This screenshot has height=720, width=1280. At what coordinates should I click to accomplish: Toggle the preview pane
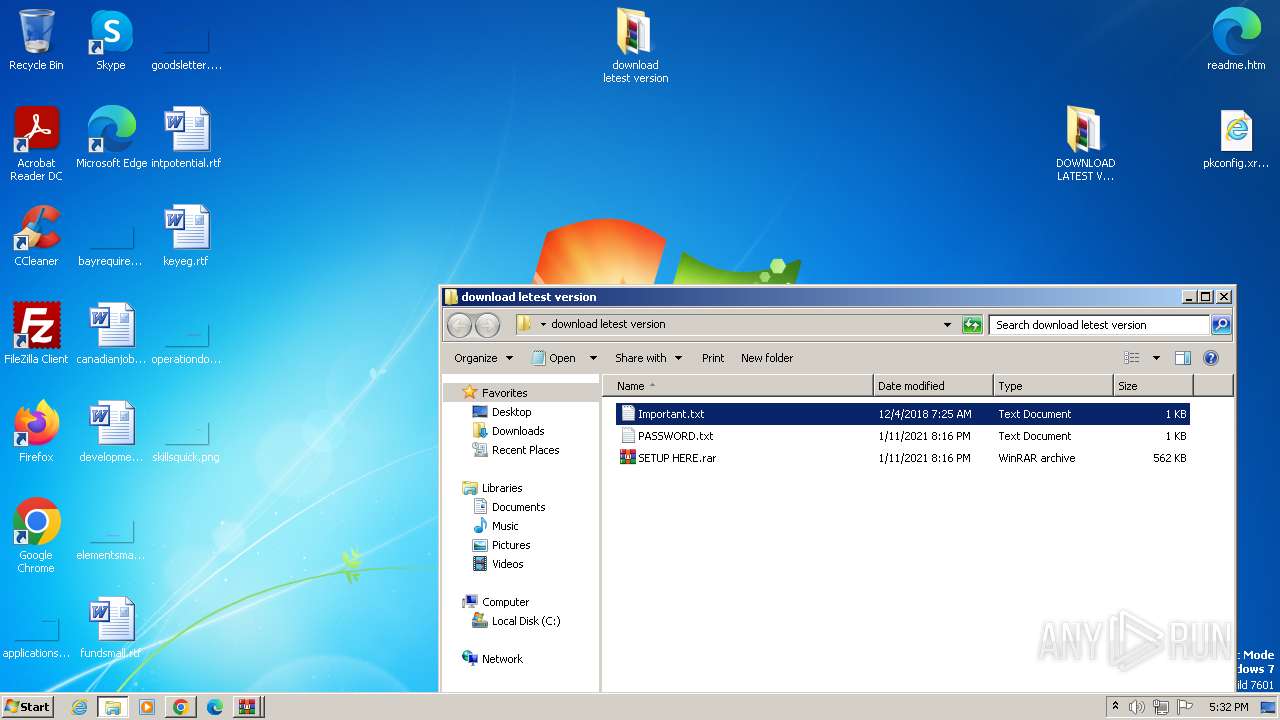[x=1183, y=358]
